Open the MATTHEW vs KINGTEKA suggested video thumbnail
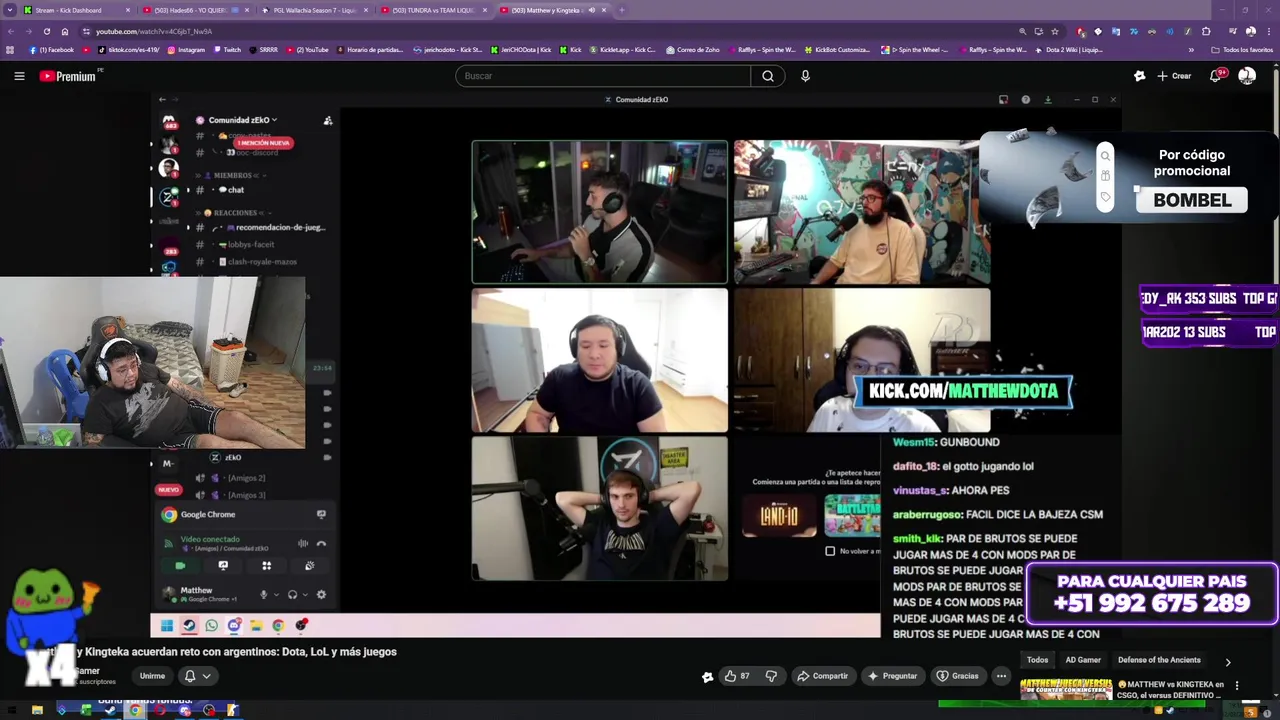The image size is (1280, 720). coord(1066,691)
